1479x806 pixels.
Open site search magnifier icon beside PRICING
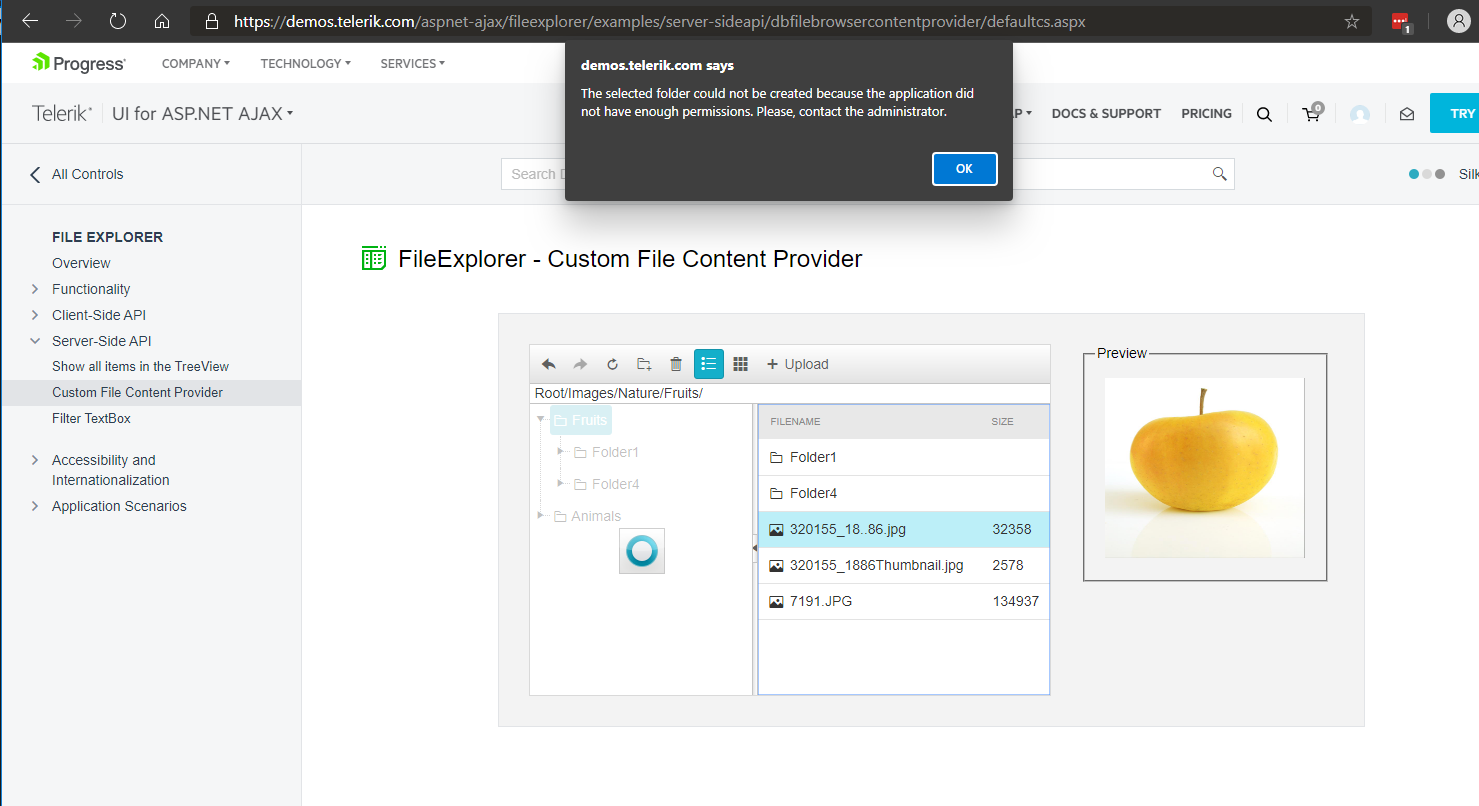point(1264,114)
